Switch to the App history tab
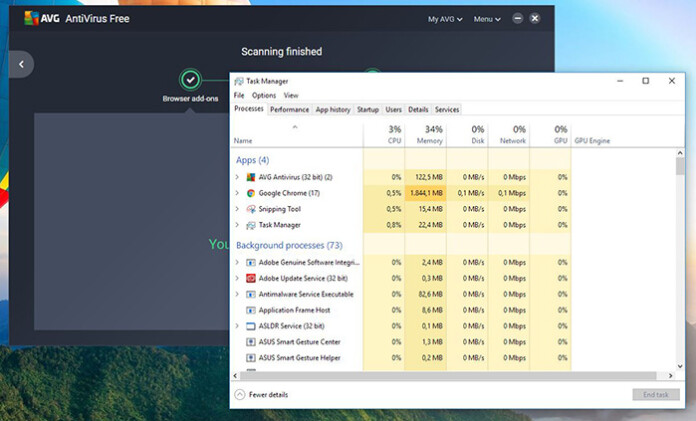The image size is (696, 421). click(333, 110)
